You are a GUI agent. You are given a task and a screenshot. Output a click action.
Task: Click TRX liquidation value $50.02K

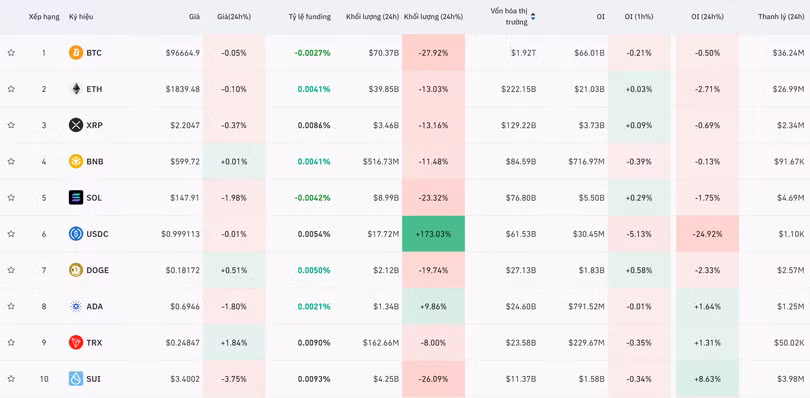coord(790,343)
